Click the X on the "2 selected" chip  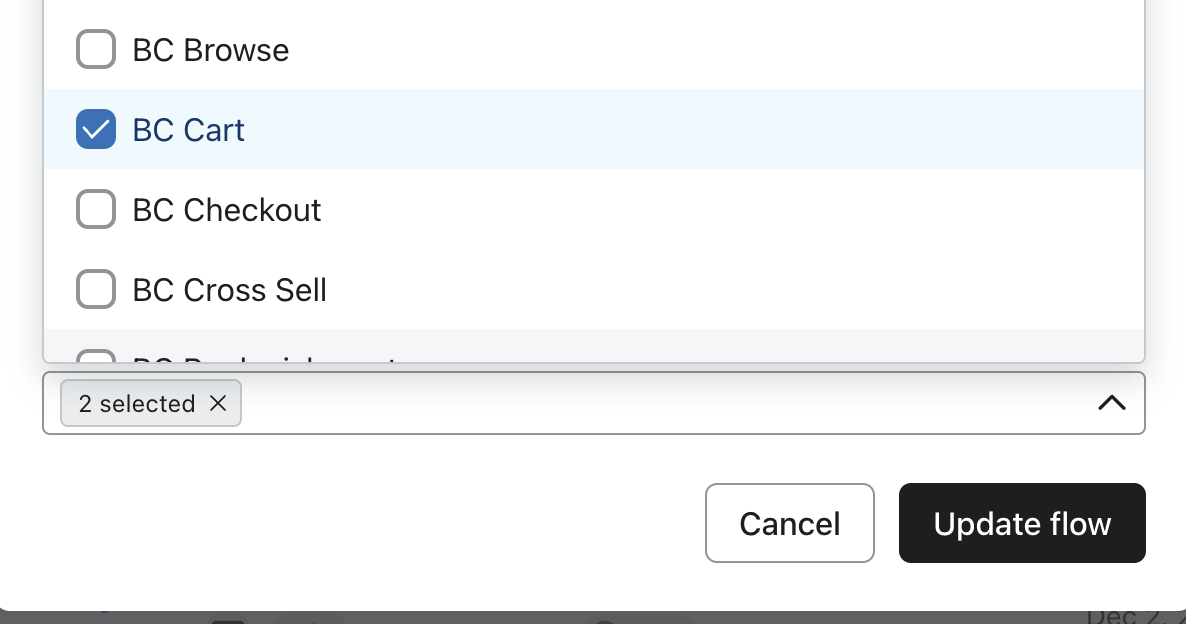[x=218, y=403]
